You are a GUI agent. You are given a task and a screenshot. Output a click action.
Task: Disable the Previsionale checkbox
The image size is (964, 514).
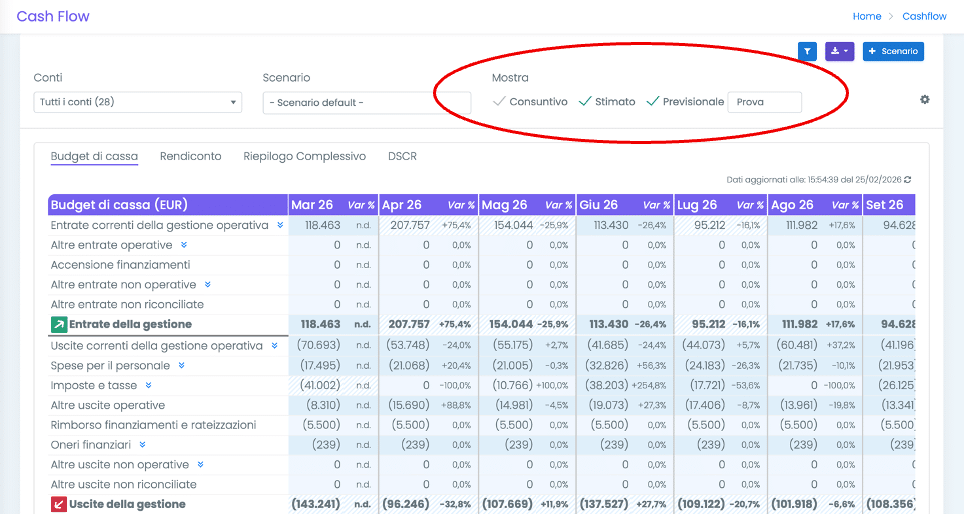(653, 102)
